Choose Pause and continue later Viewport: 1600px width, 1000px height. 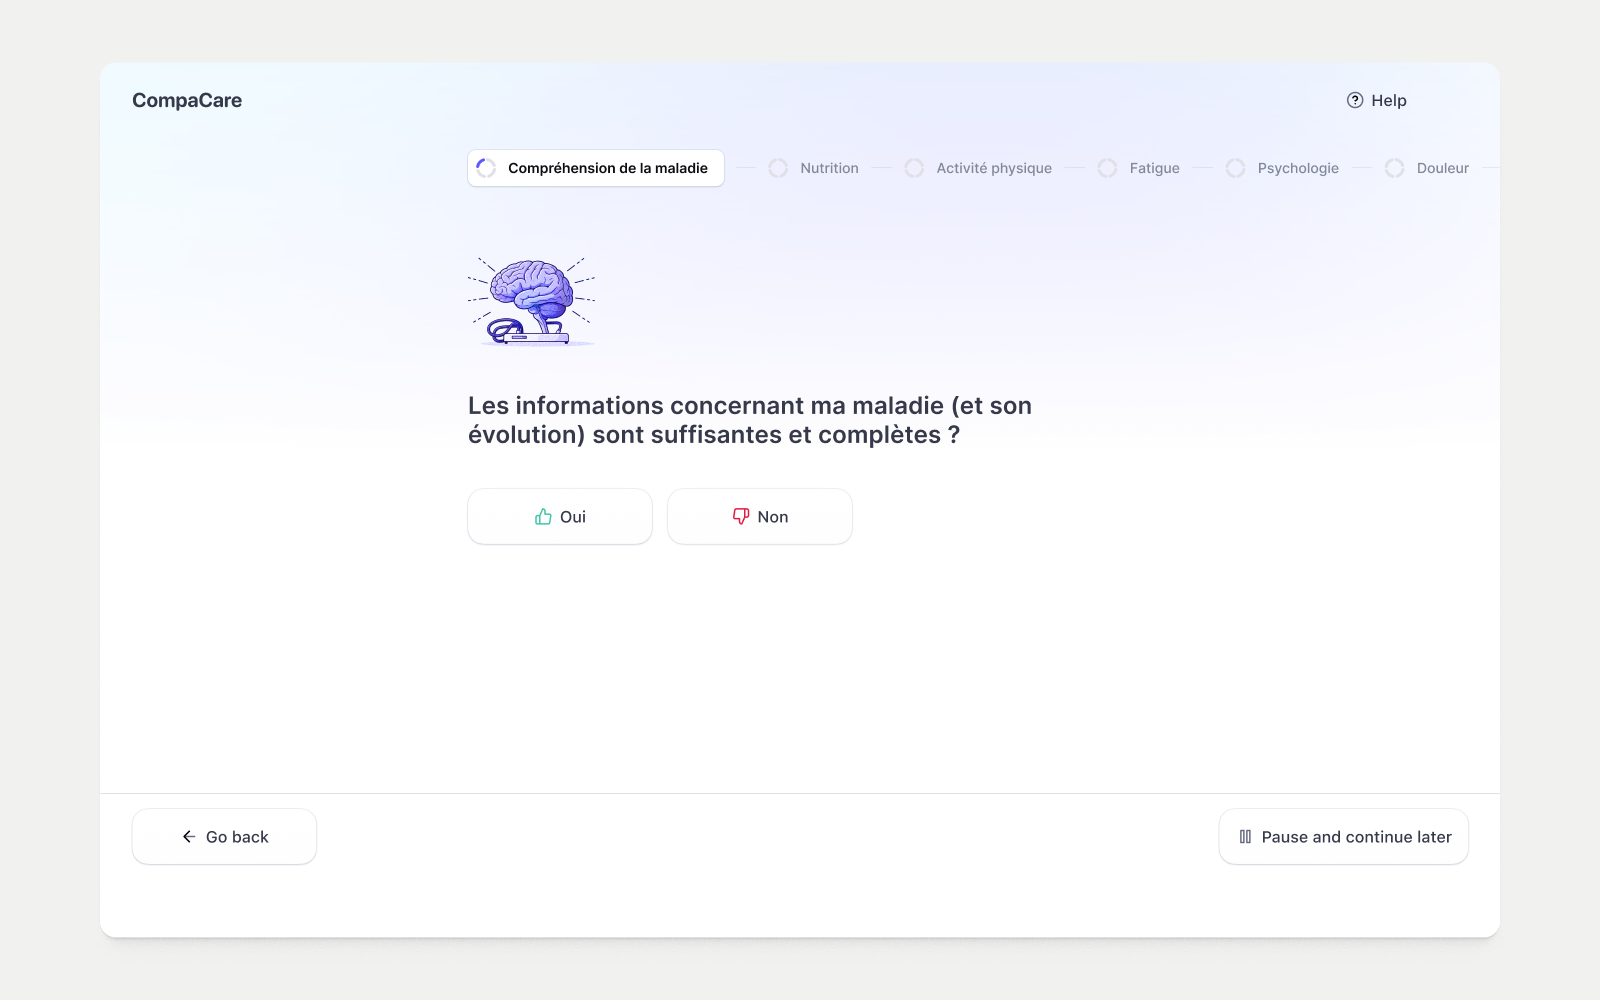1344,837
